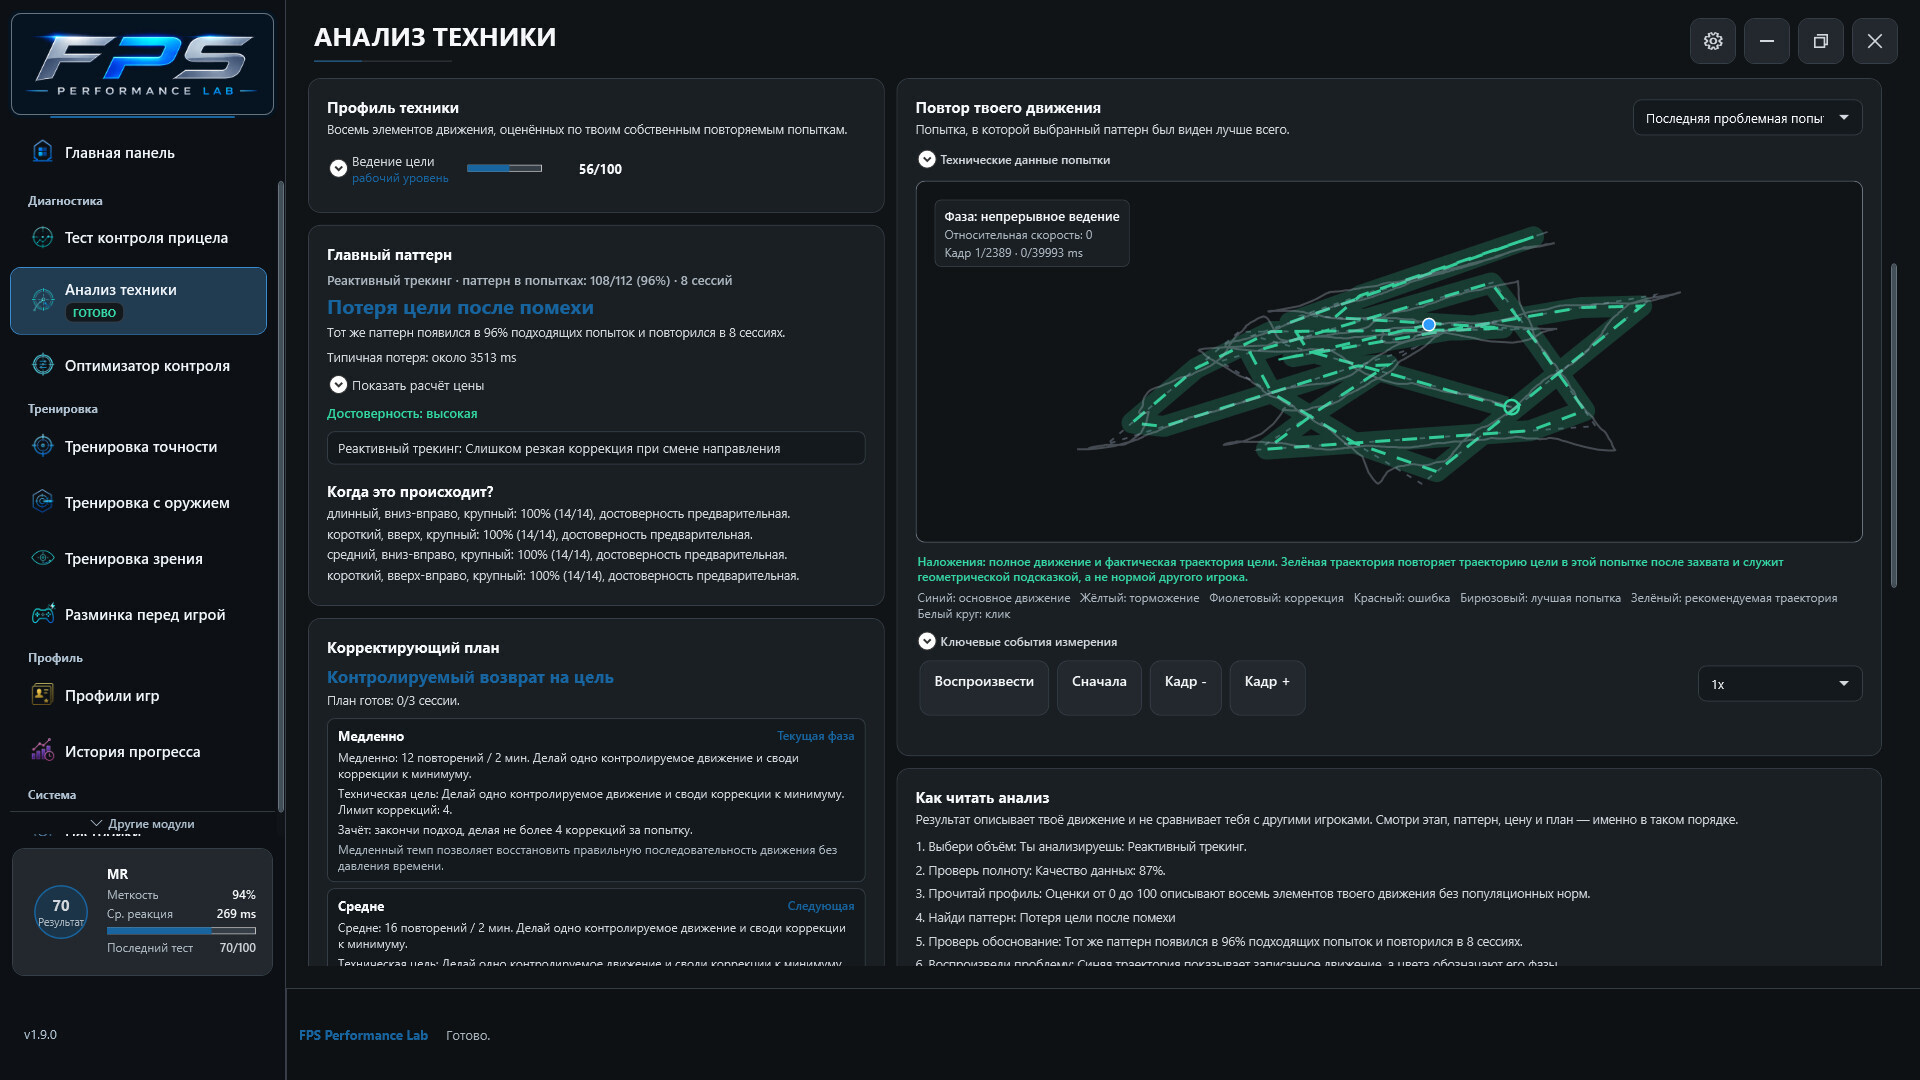This screenshot has height=1080, width=1920.
Task: Click the Тест контроля прицела icon
Action: [42, 237]
